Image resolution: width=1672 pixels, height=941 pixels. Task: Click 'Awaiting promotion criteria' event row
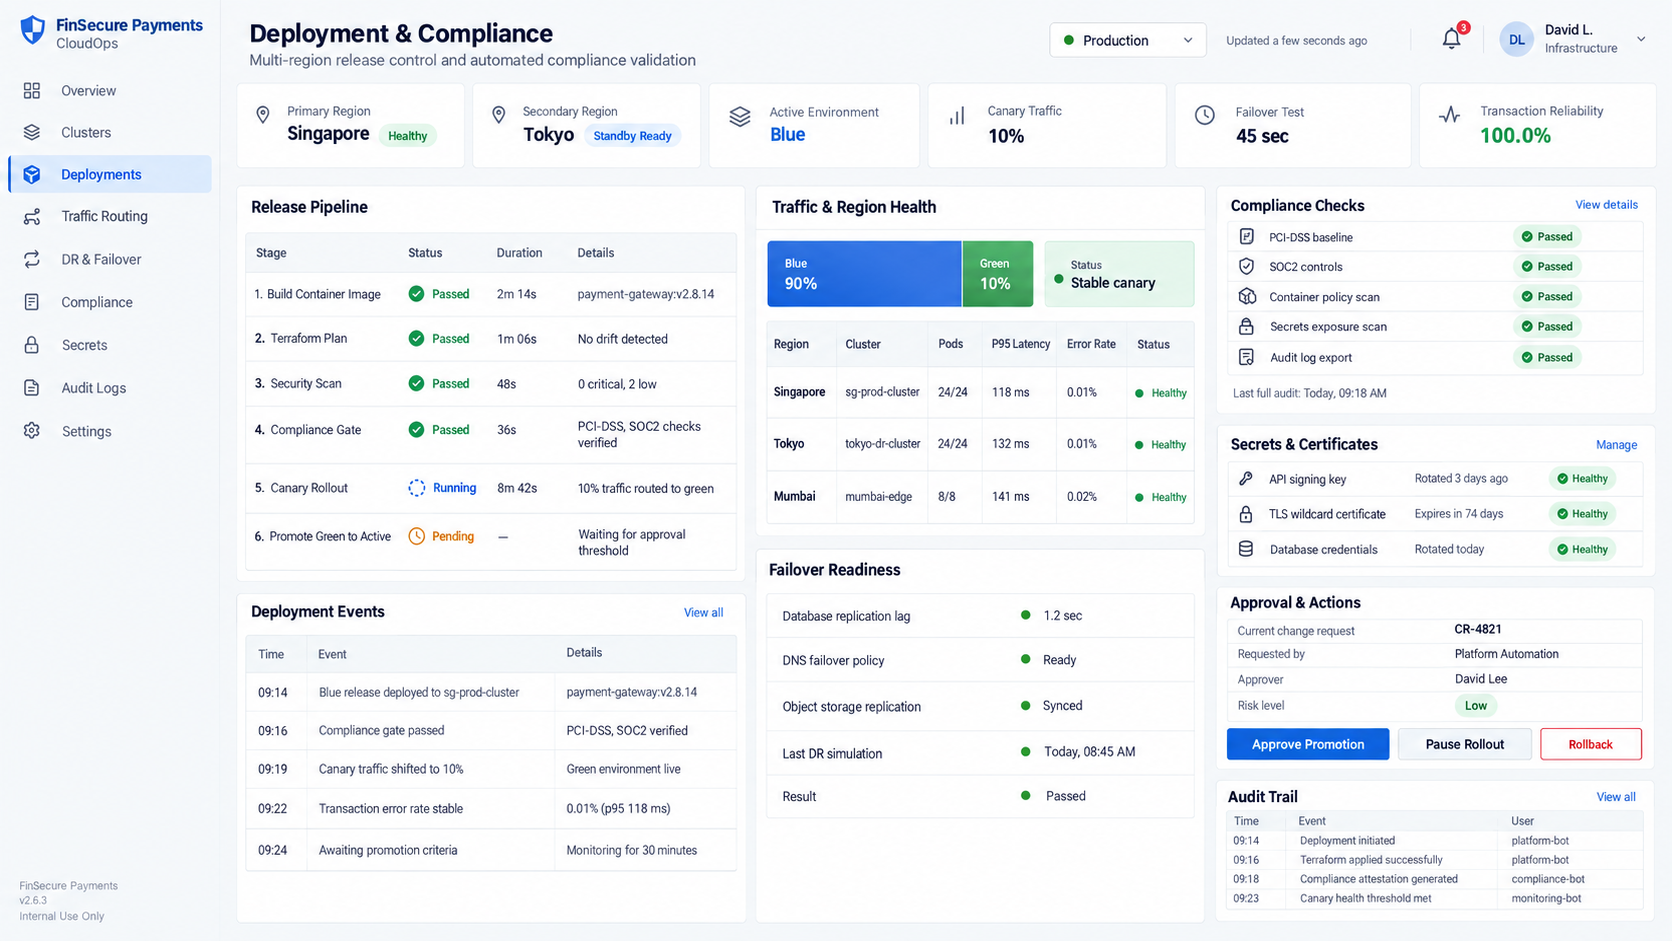tap(491, 850)
